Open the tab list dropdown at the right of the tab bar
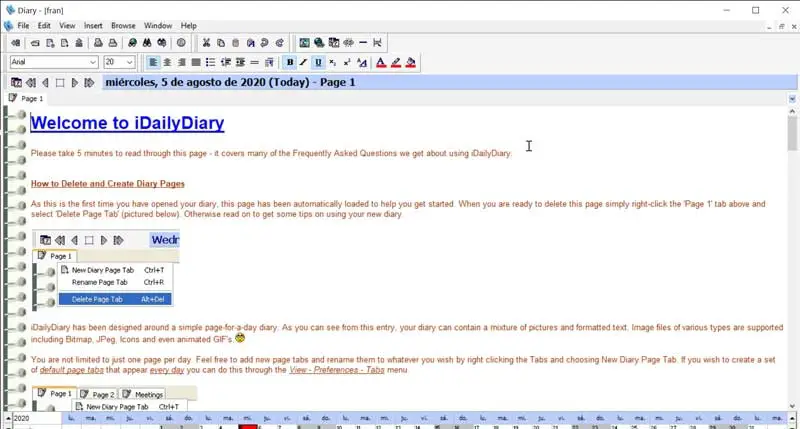This screenshot has width=800, height=429. point(792,99)
